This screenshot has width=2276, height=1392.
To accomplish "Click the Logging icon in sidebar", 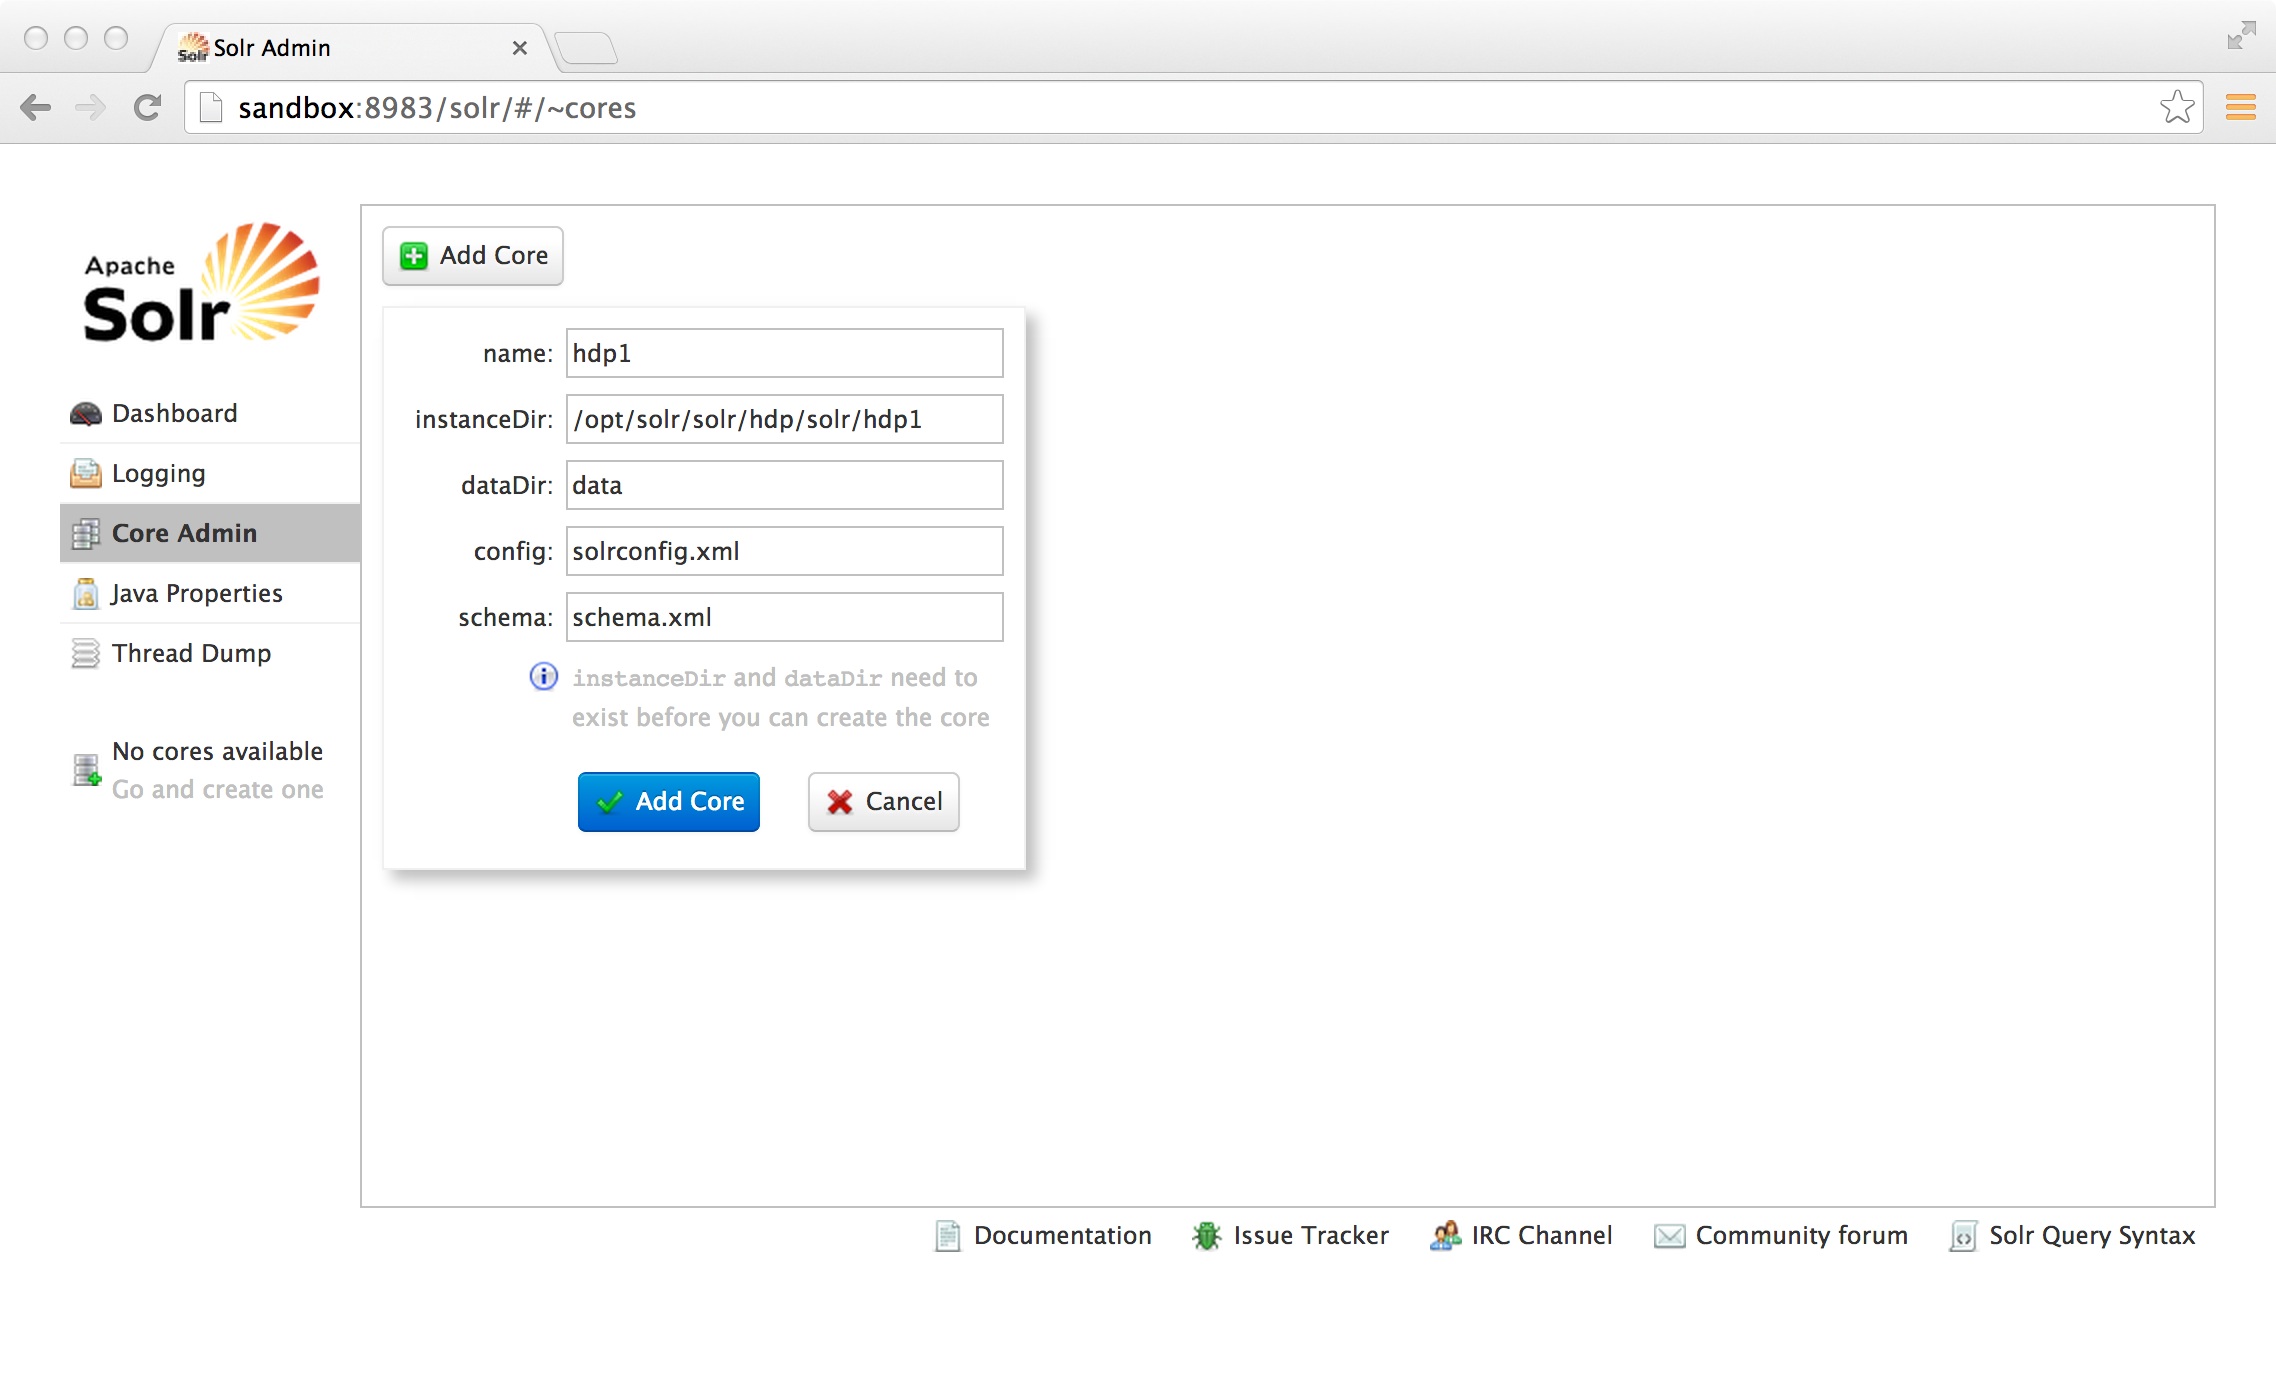I will pos(86,473).
